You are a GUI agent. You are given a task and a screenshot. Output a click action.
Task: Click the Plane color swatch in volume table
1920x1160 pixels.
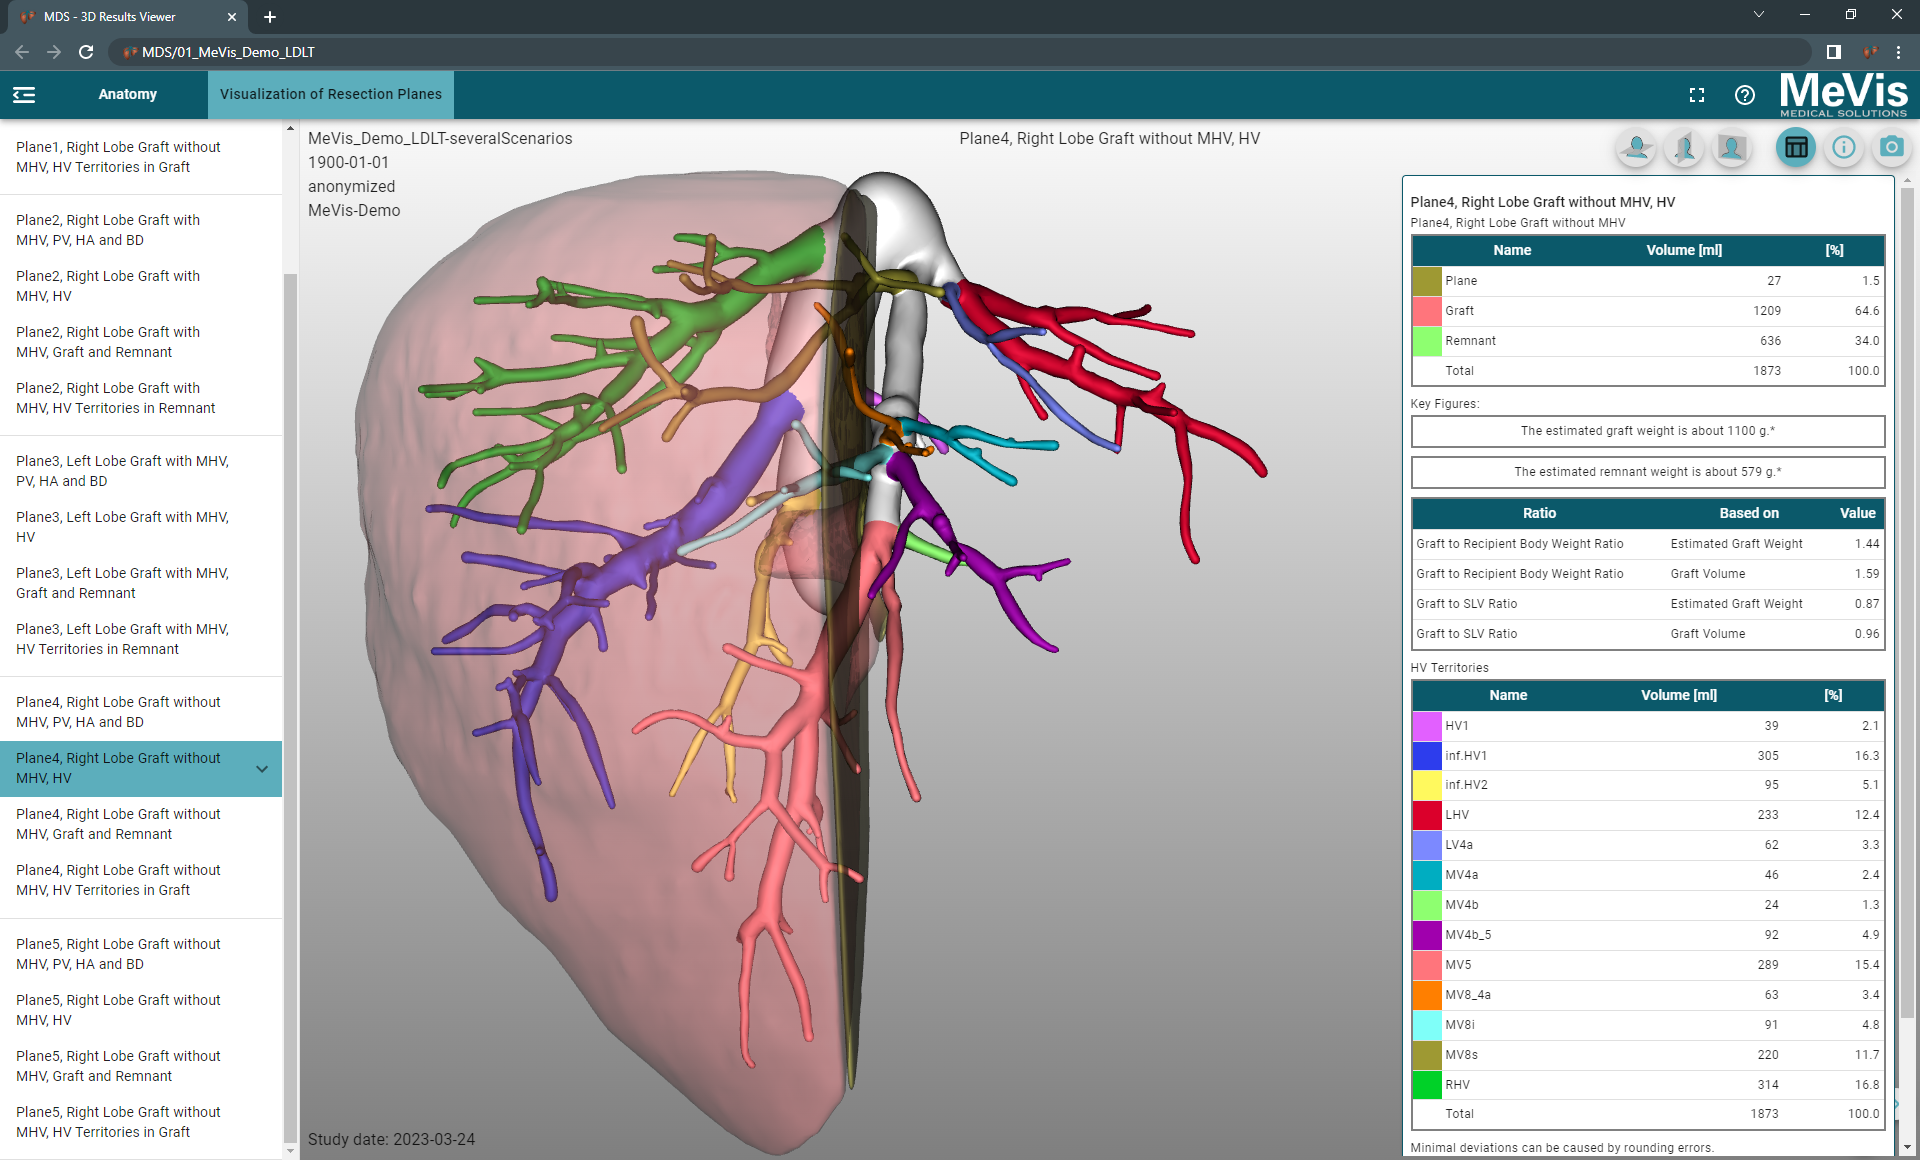coord(1427,281)
